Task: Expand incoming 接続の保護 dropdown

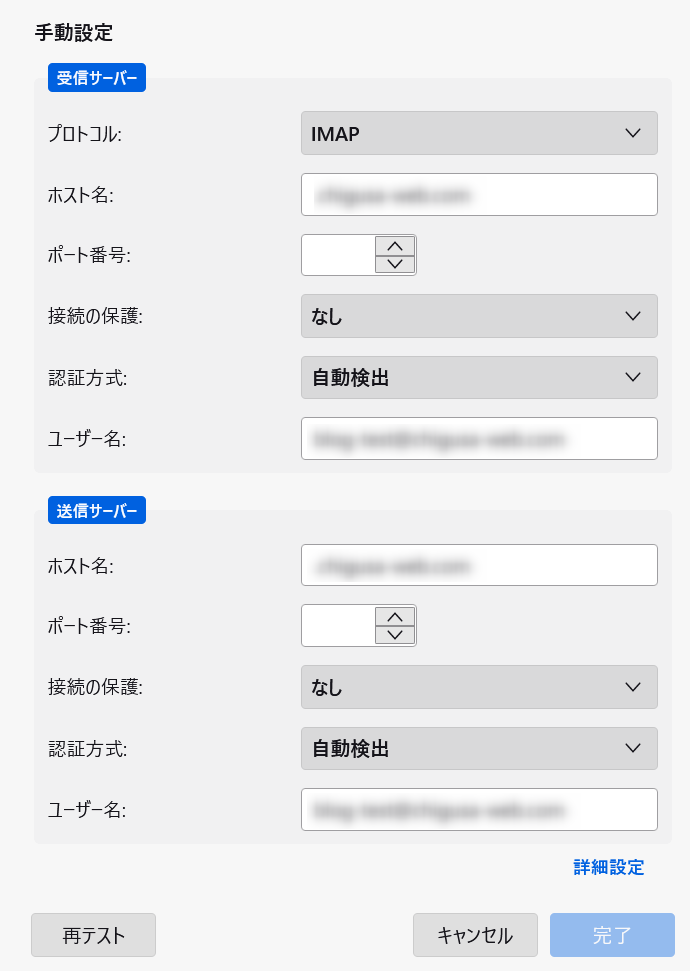Action: point(479,316)
